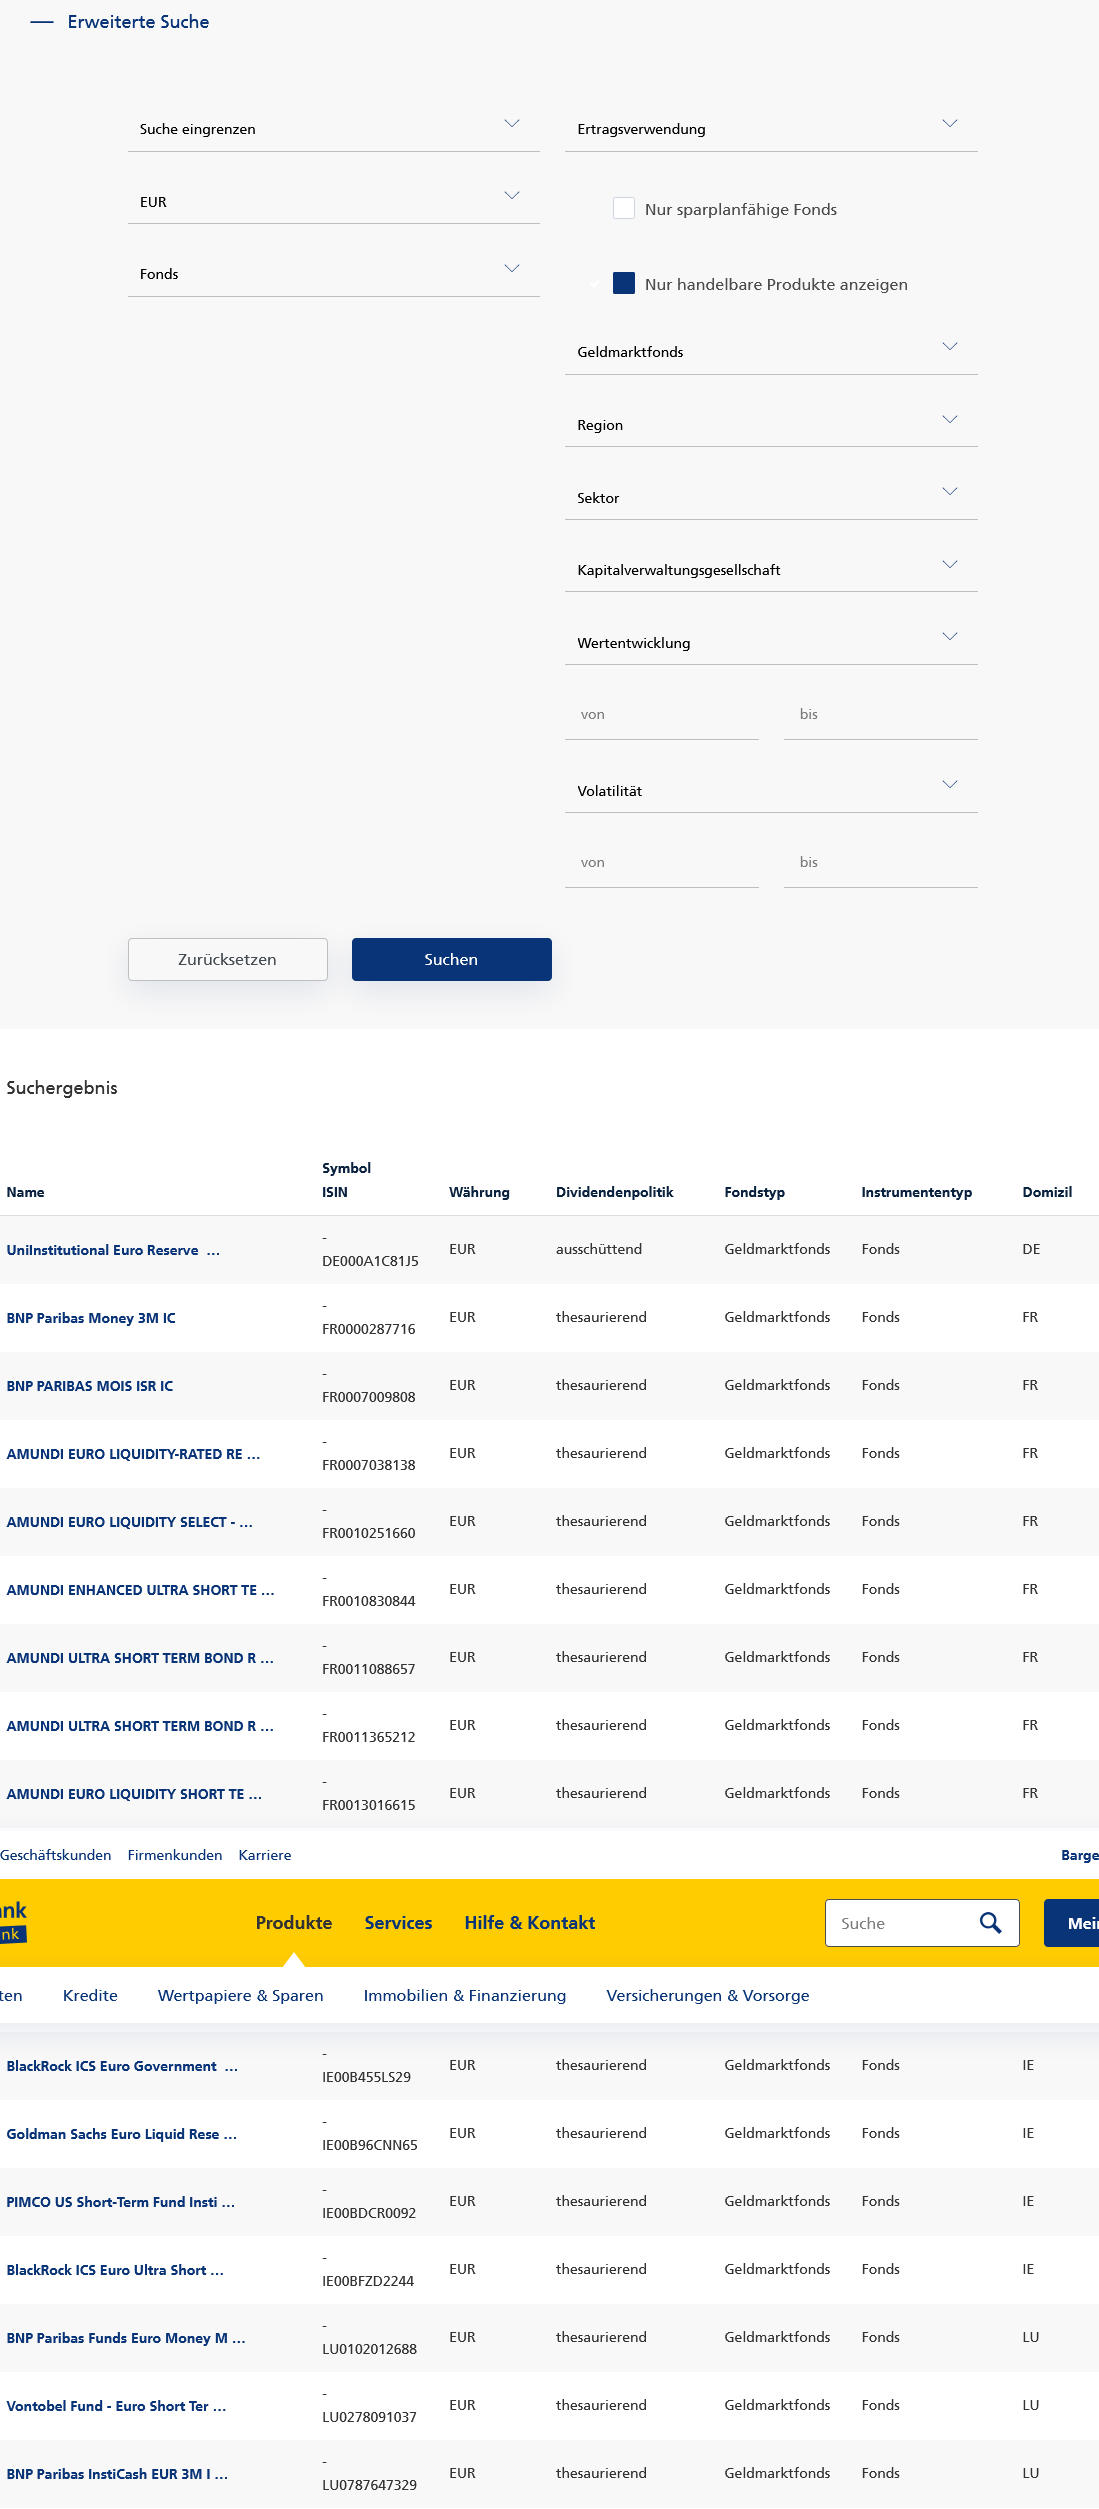The image size is (1099, 2509).
Task: Open BlackRock ICS Euro Ultra Short fund
Action: (x=115, y=2270)
